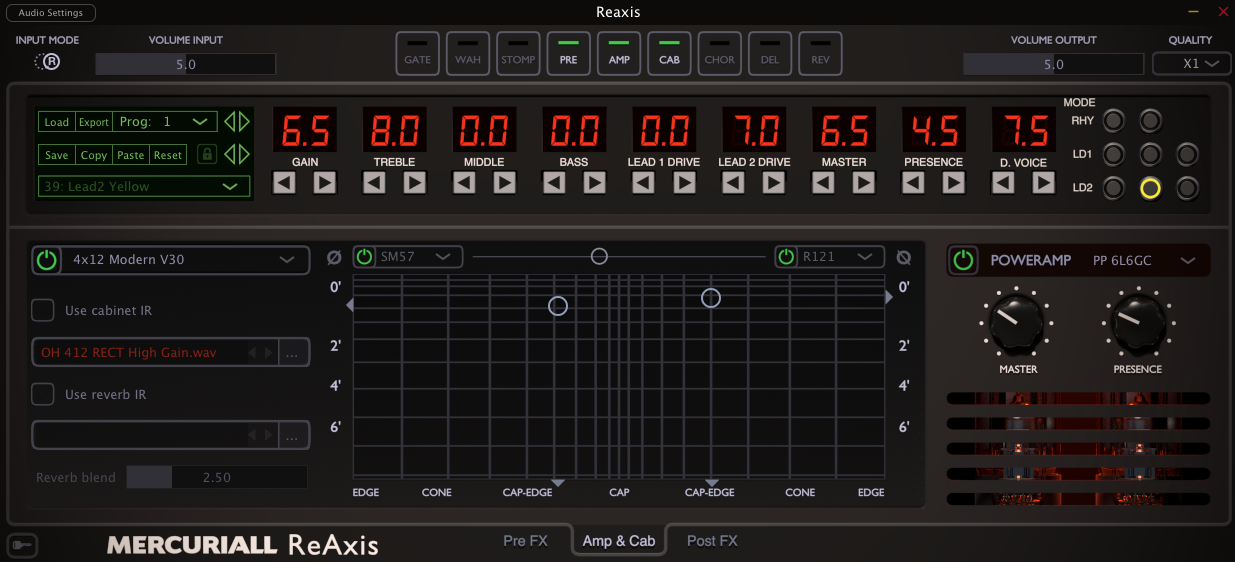Enable the REV effect
This screenshot has height=562, width=1235.
coord(820,54)
